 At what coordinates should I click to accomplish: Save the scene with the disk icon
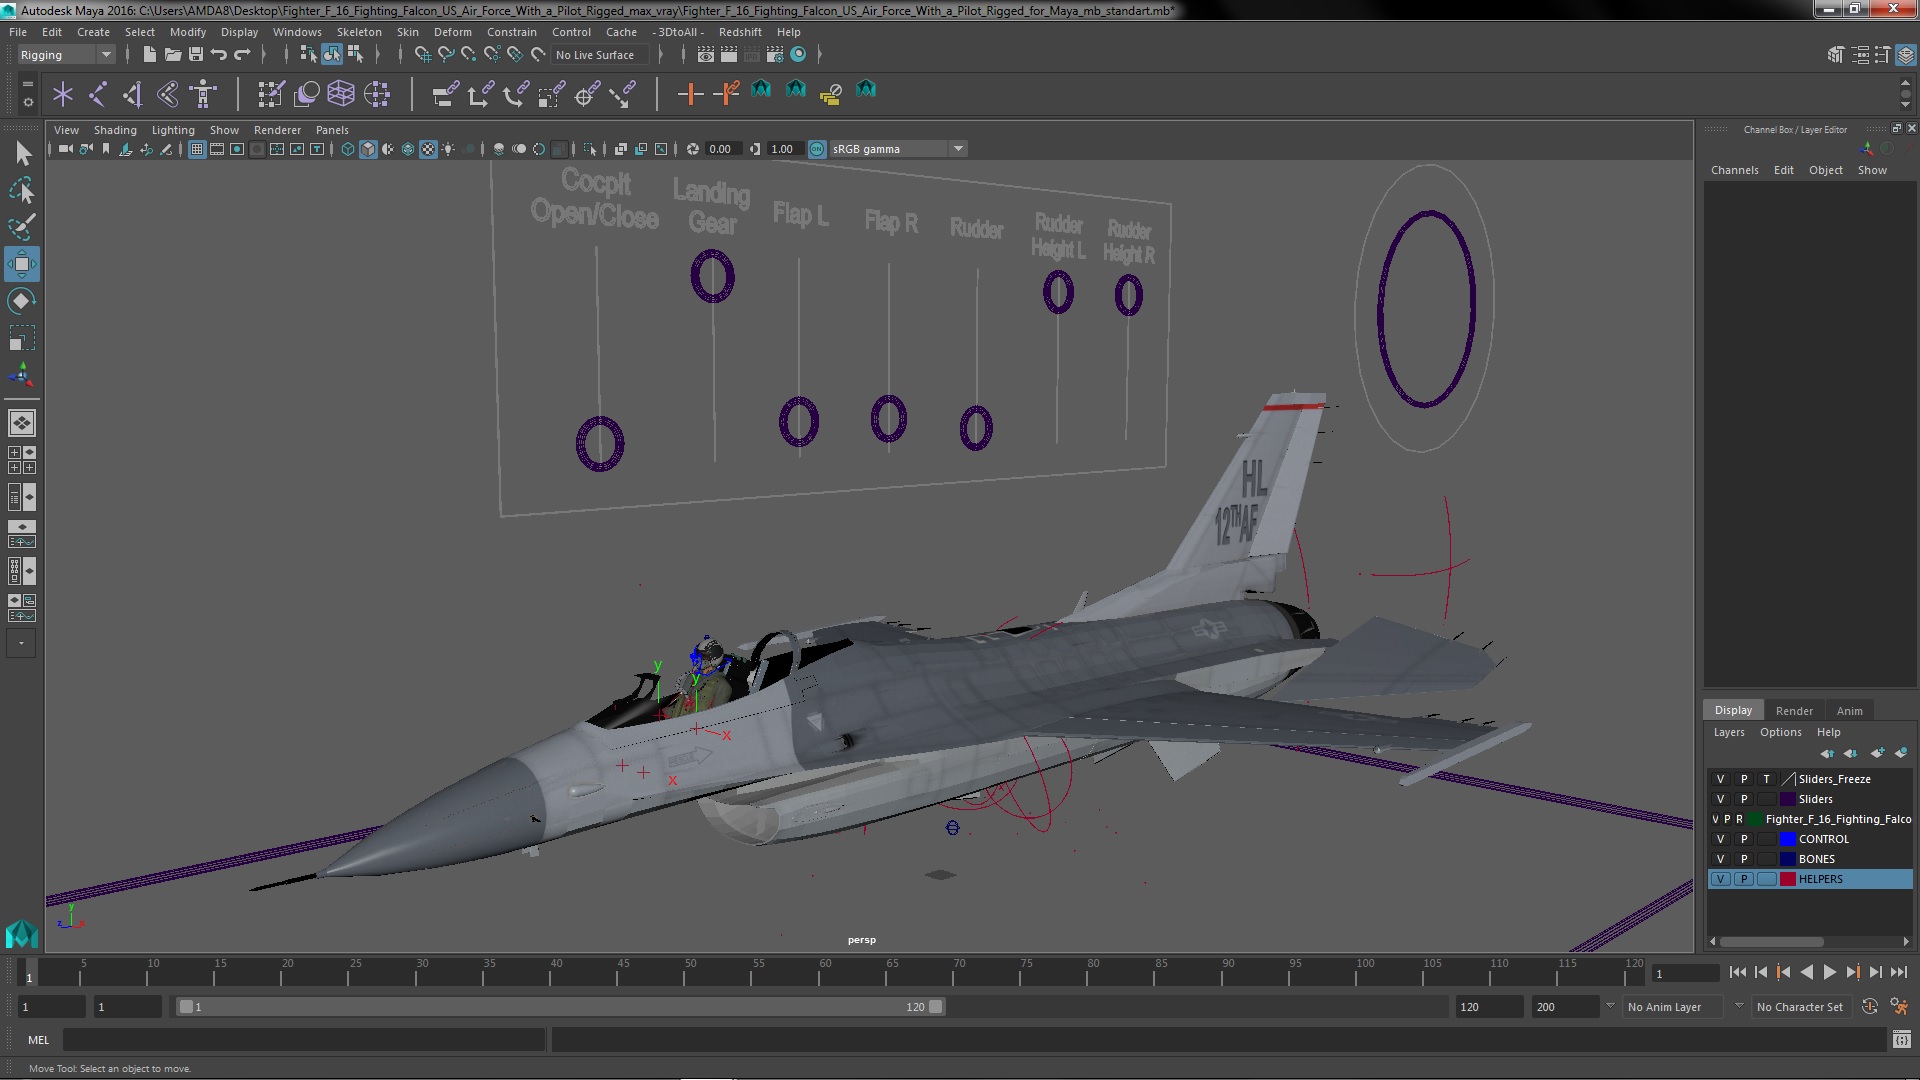tap(195, 54)
